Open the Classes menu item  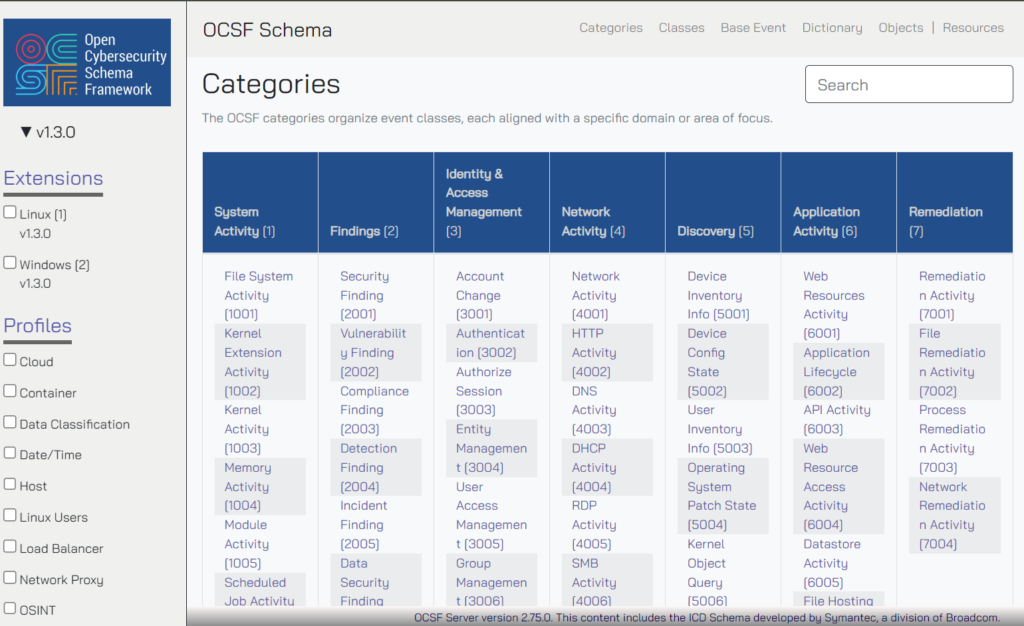[x=681, y=28]
